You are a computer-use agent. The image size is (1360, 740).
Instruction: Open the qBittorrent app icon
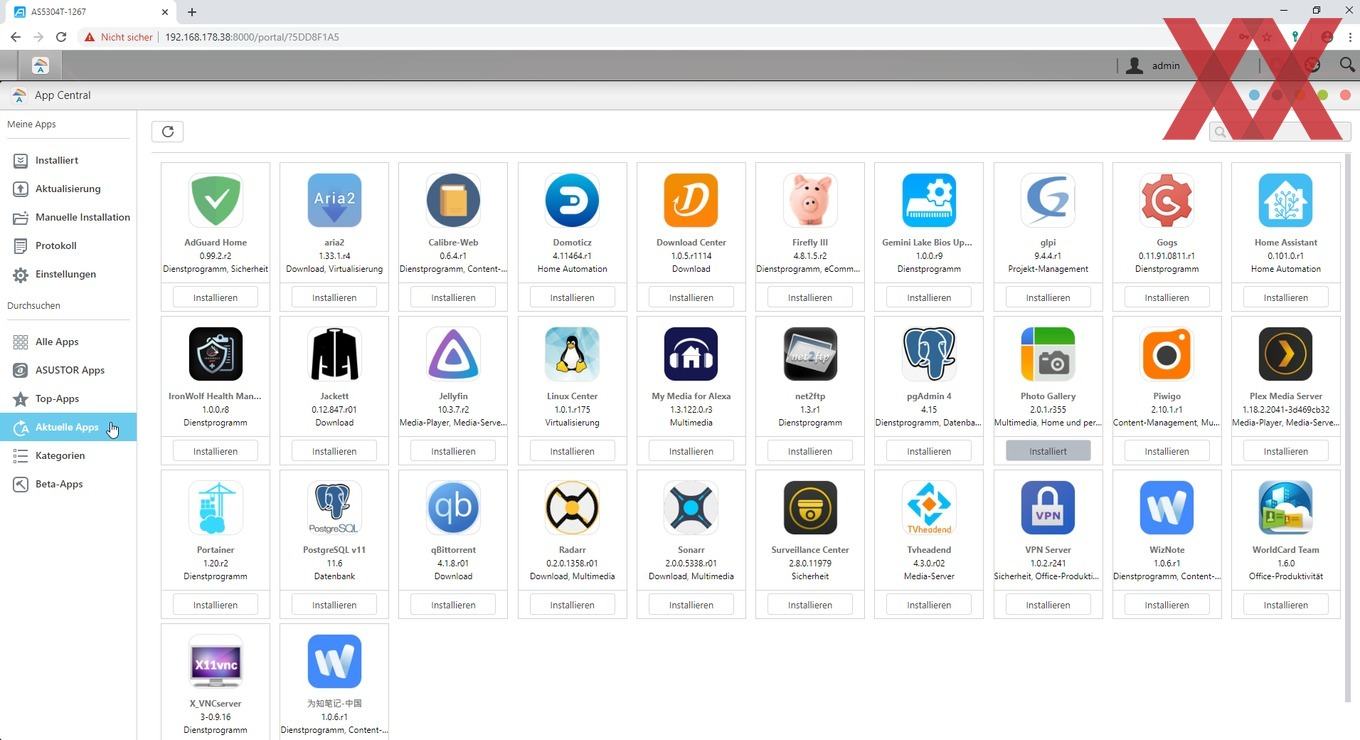pyautogui.click(x=453, y=508)
